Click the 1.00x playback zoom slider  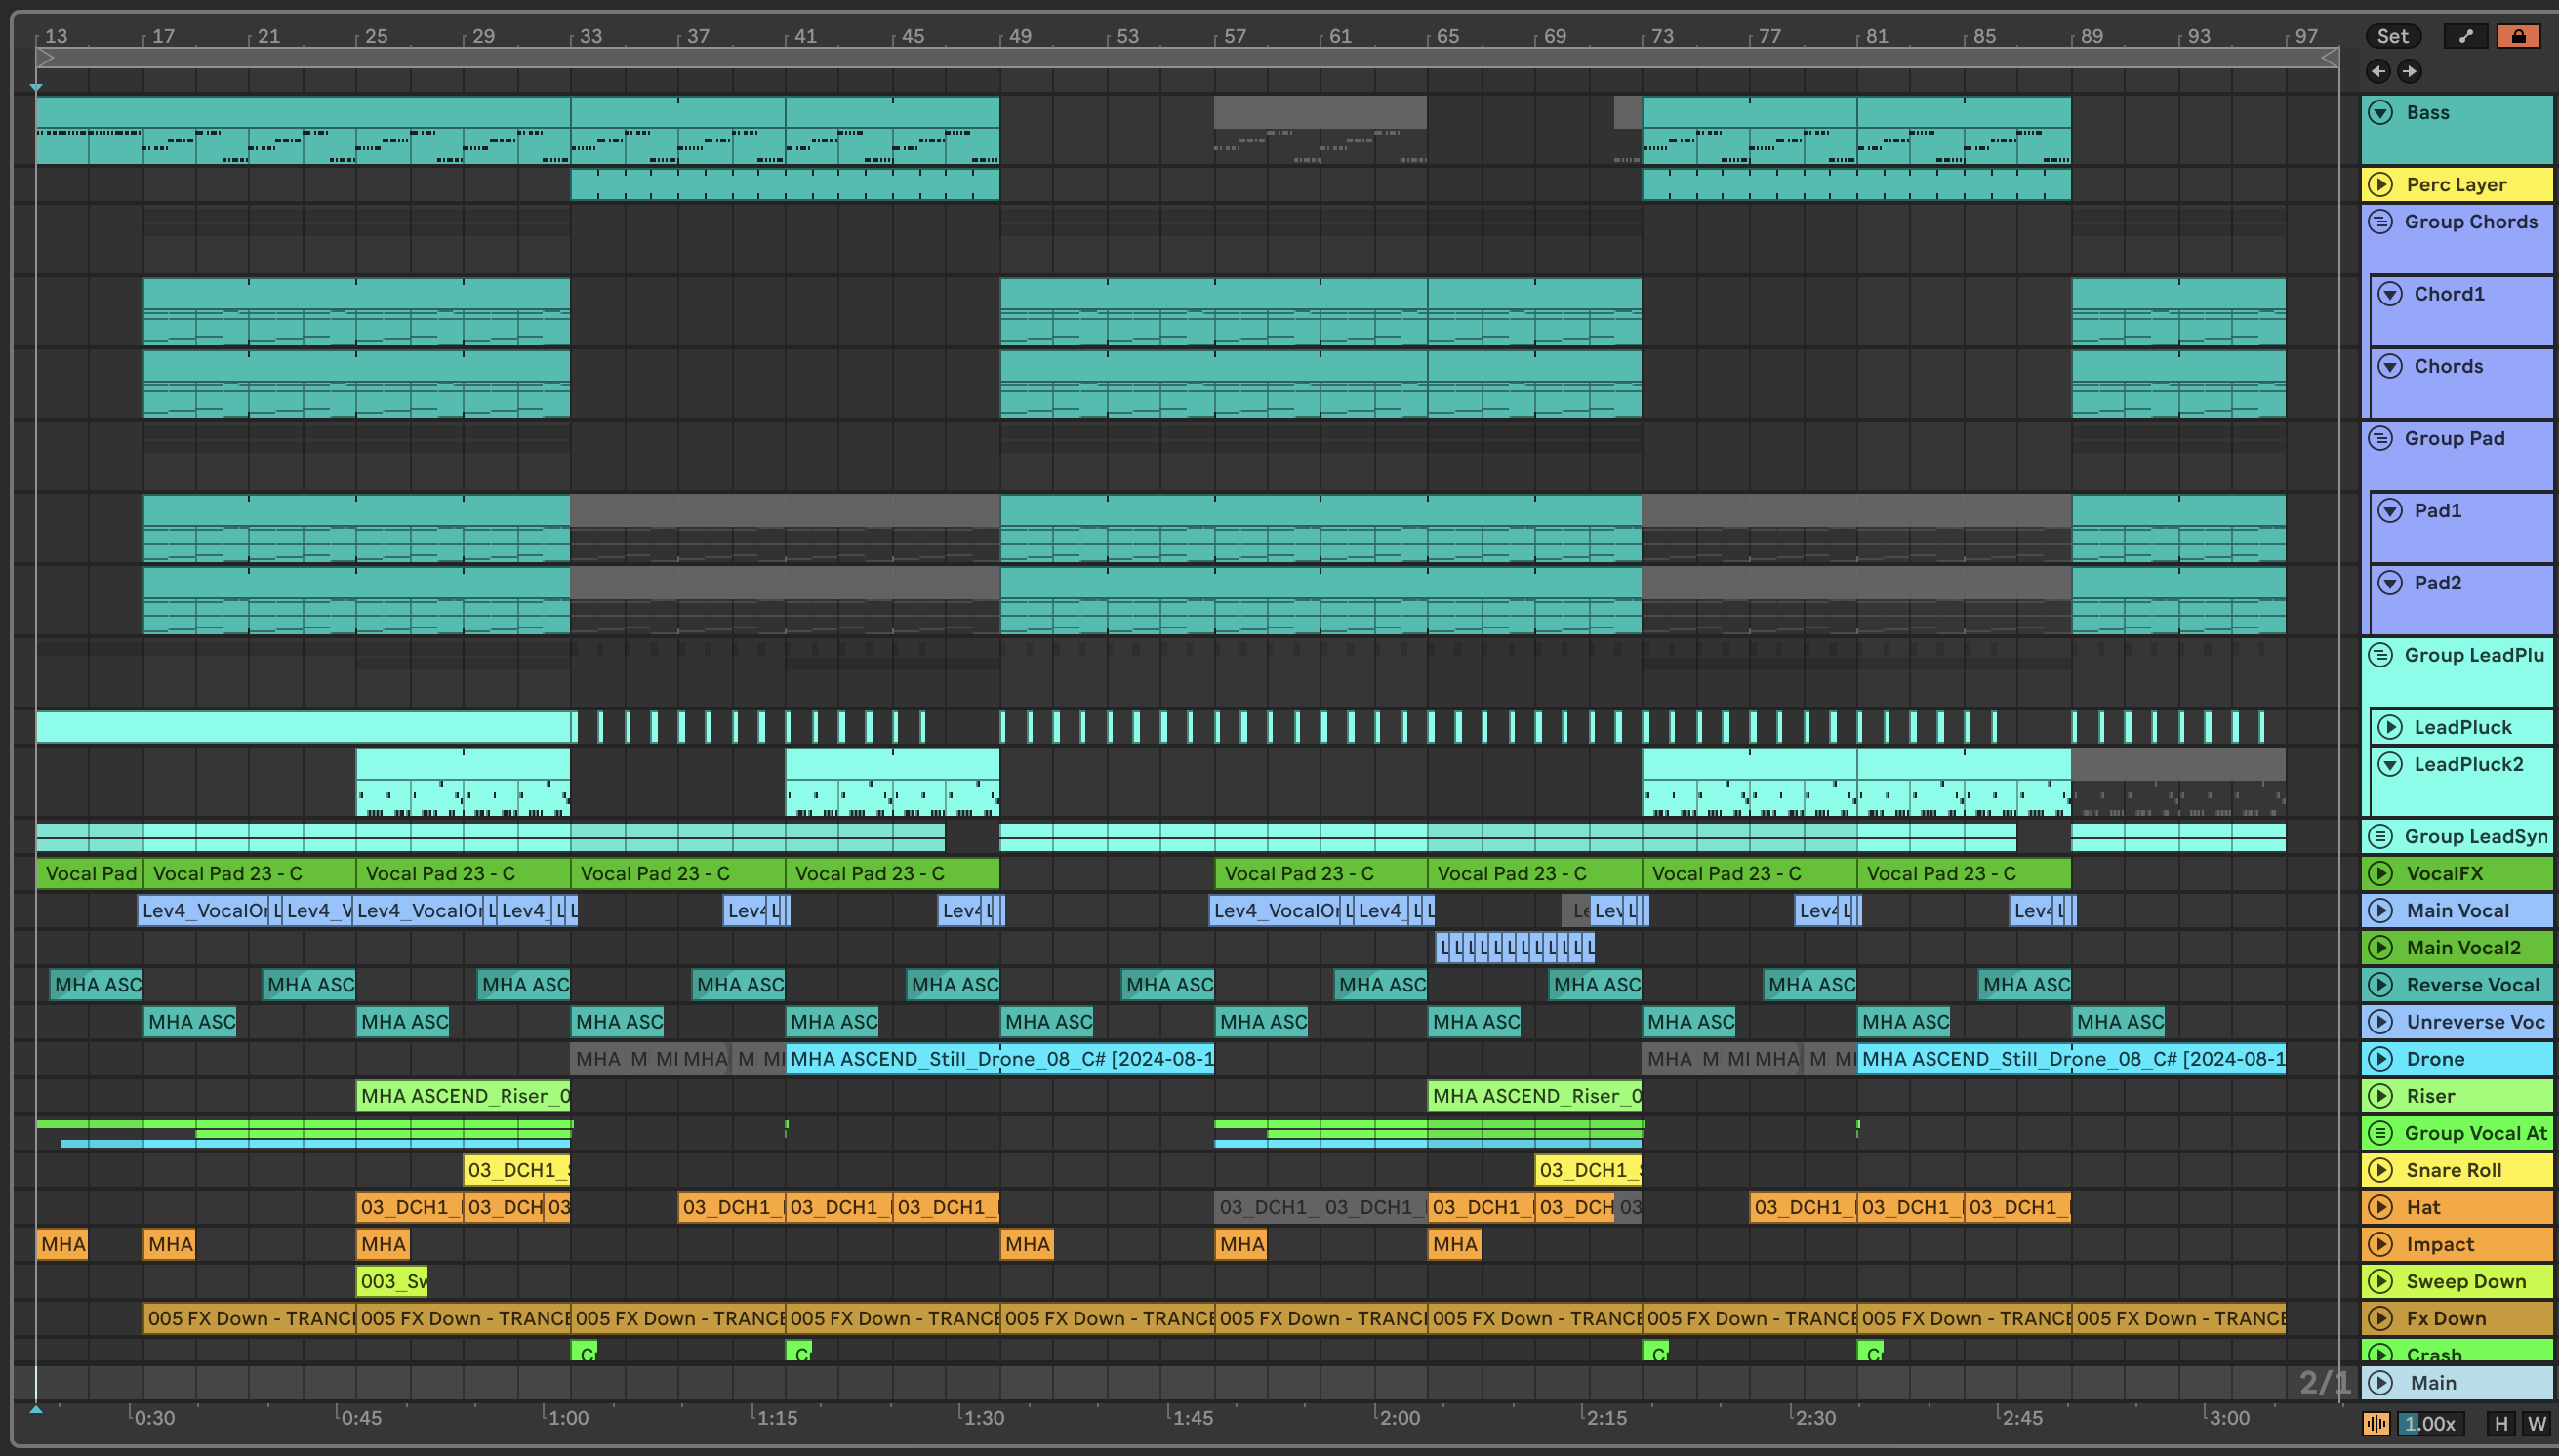(x=2431, y=1423)
